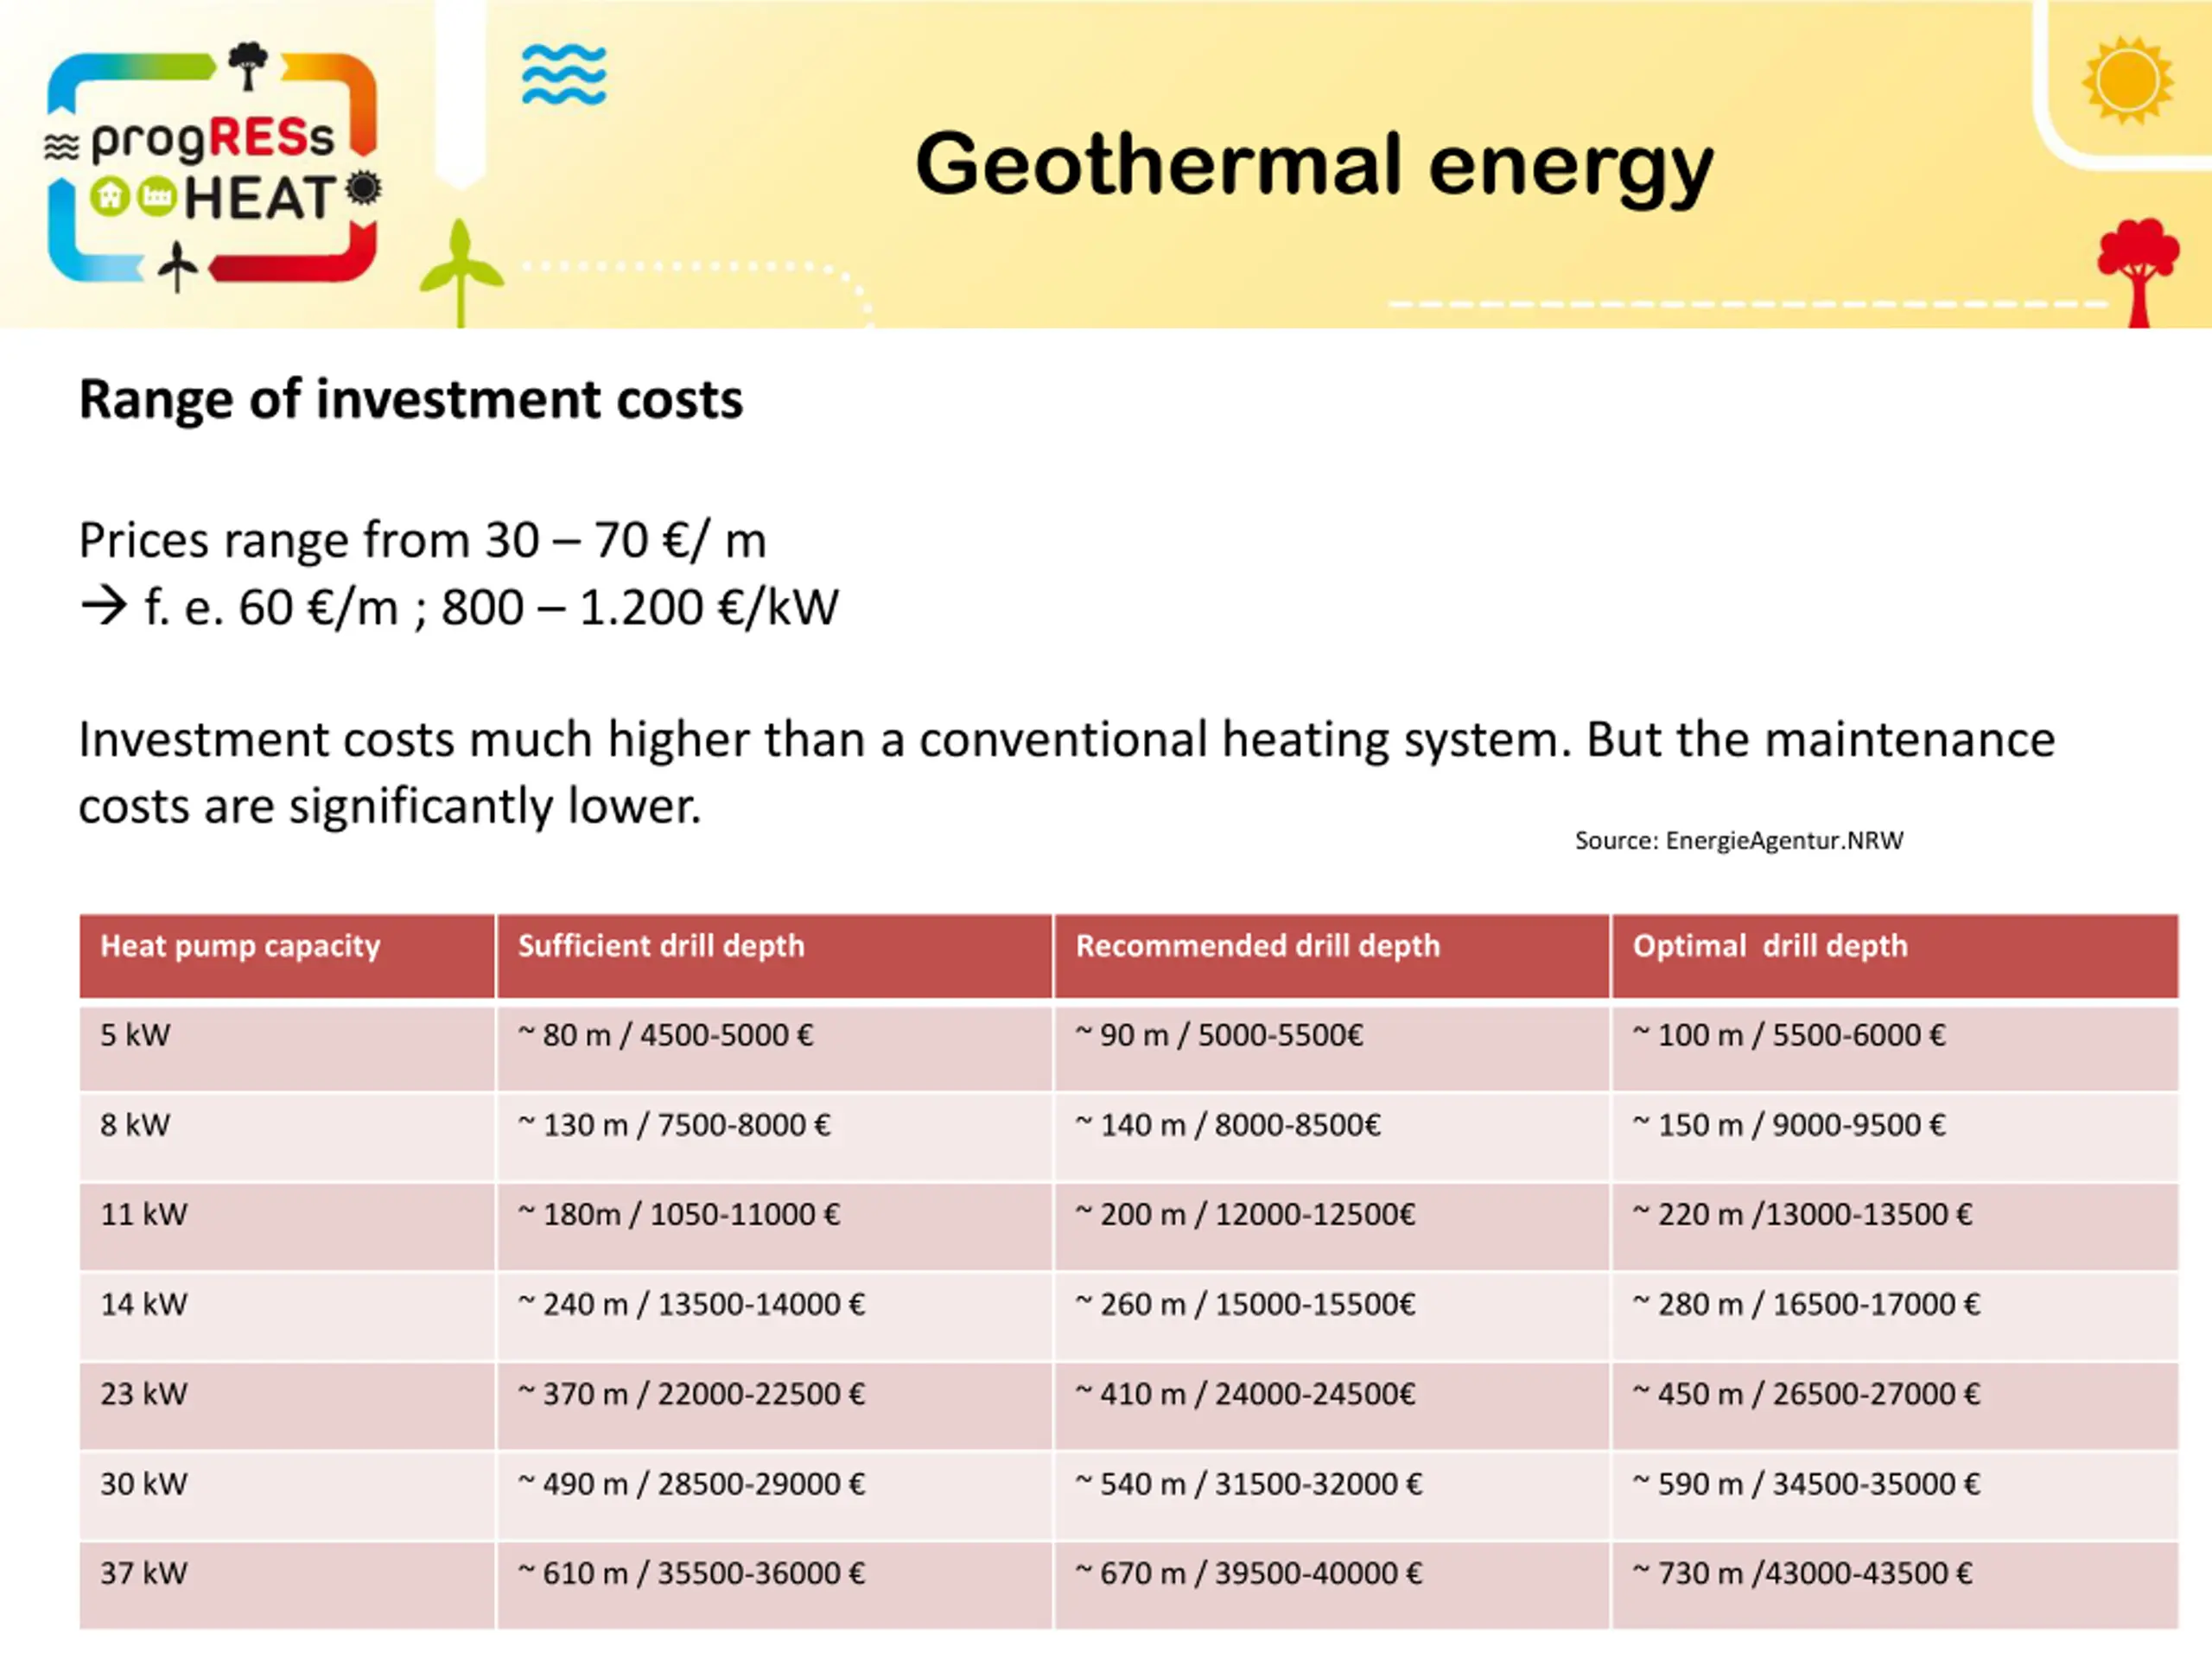This screenshot has width=2212, height=1659.
Task: Select the '30 kW' row label
Action: coord(144,1484)
